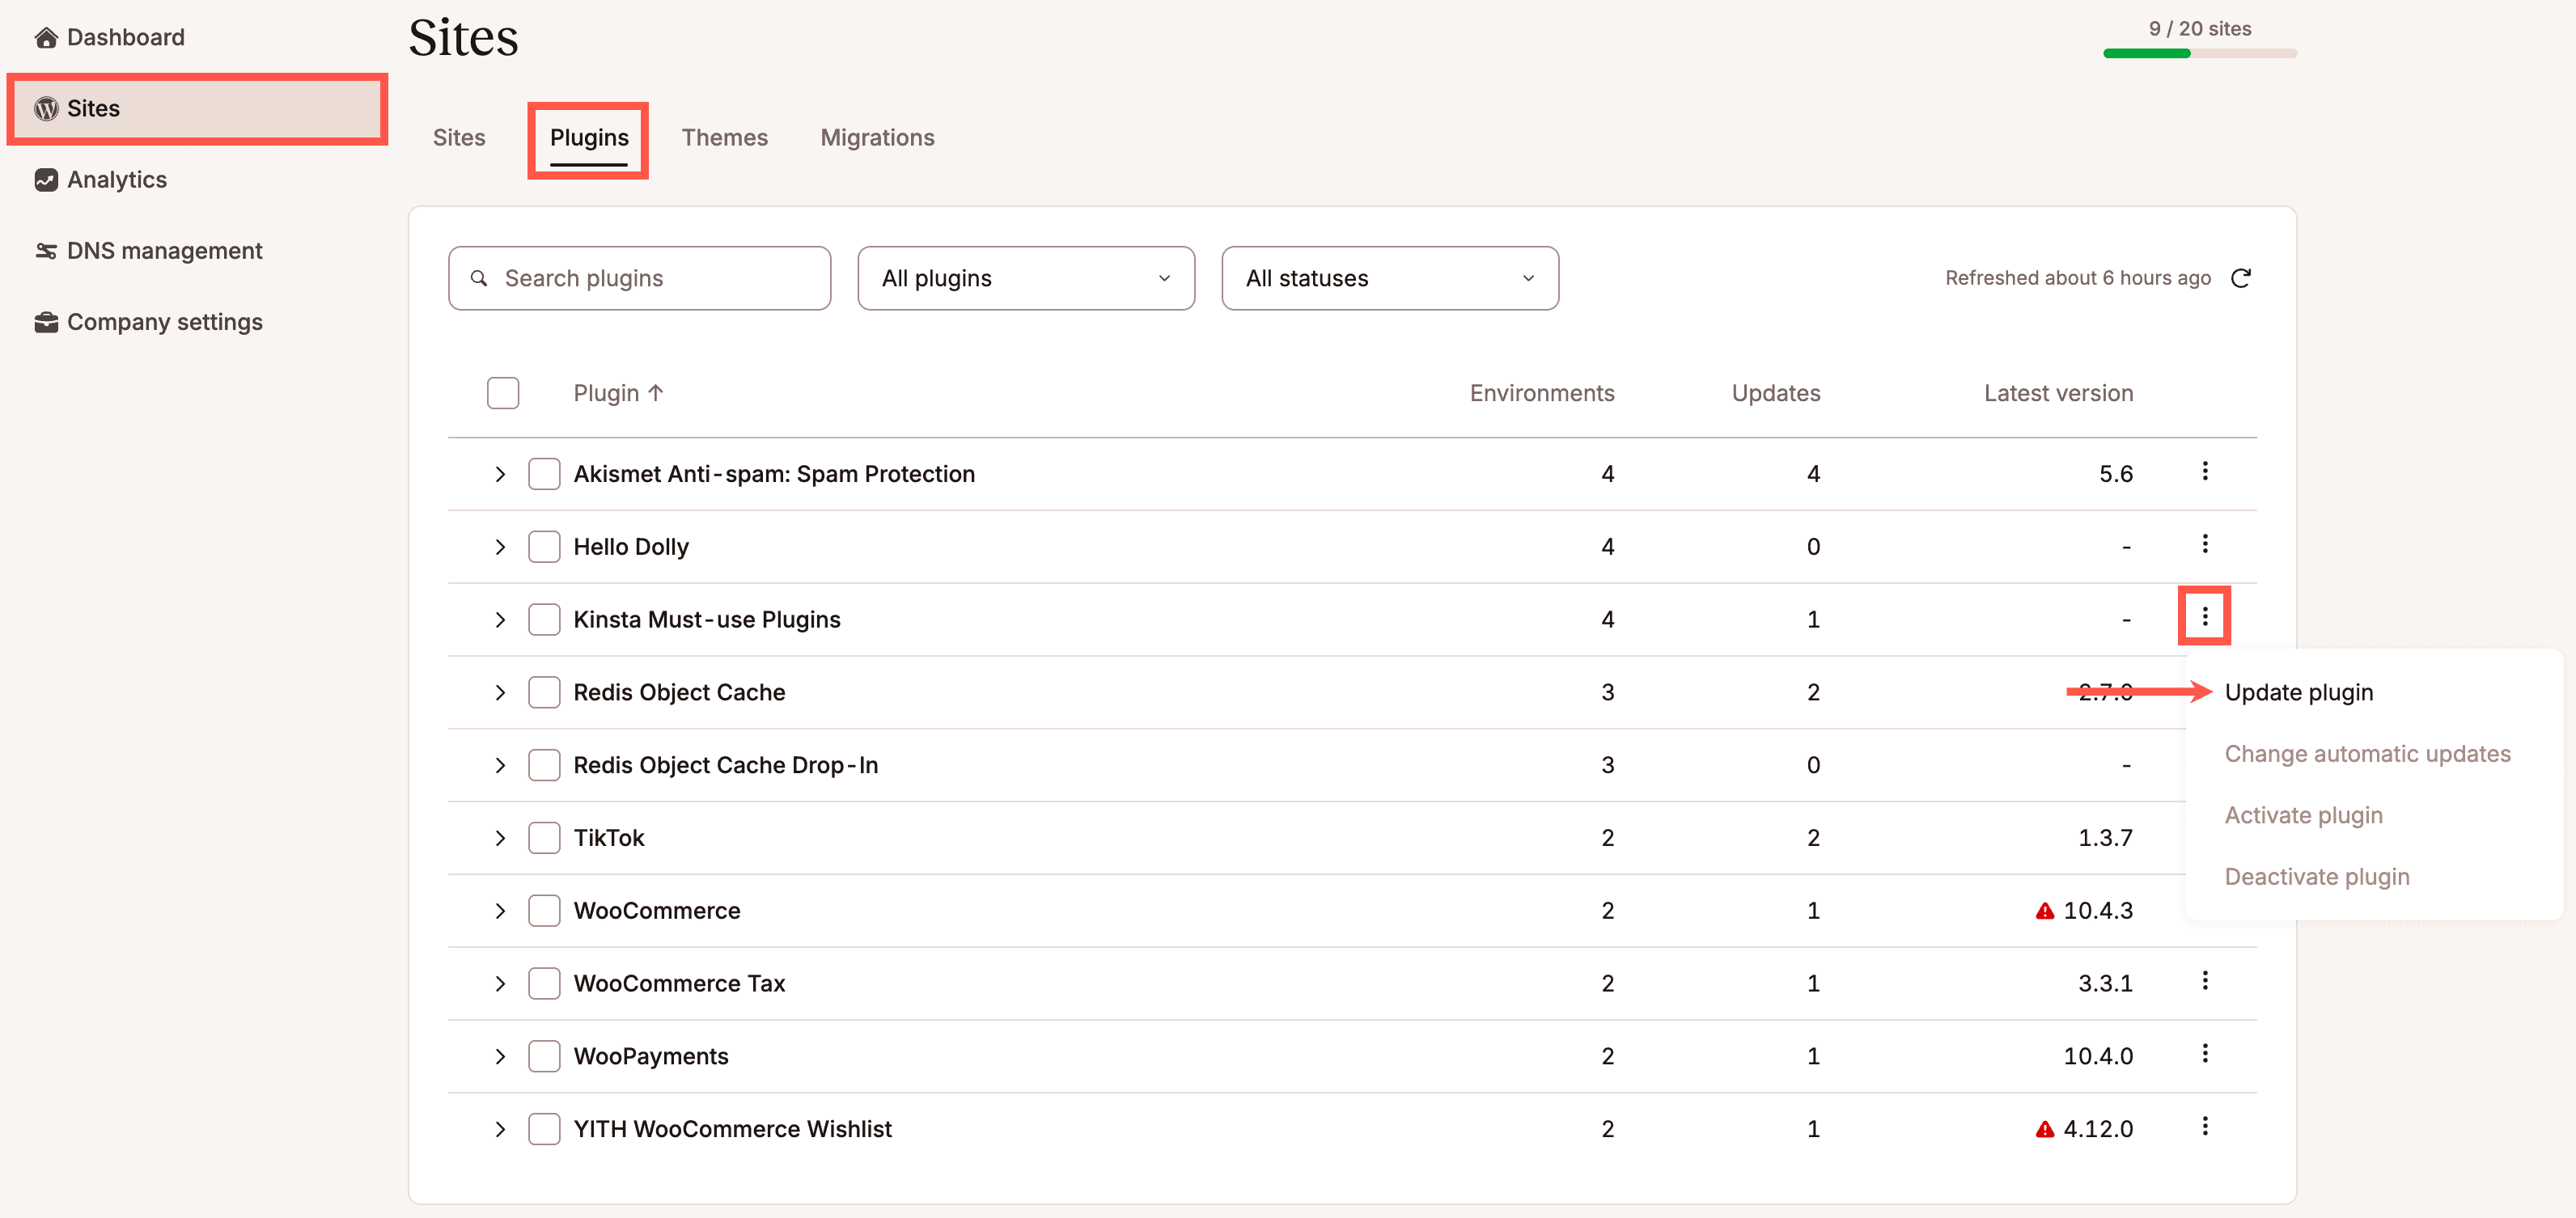2576x1218 pixels.
Task: Check the checkbox for Hello Dolly
Action: point(544,546)
